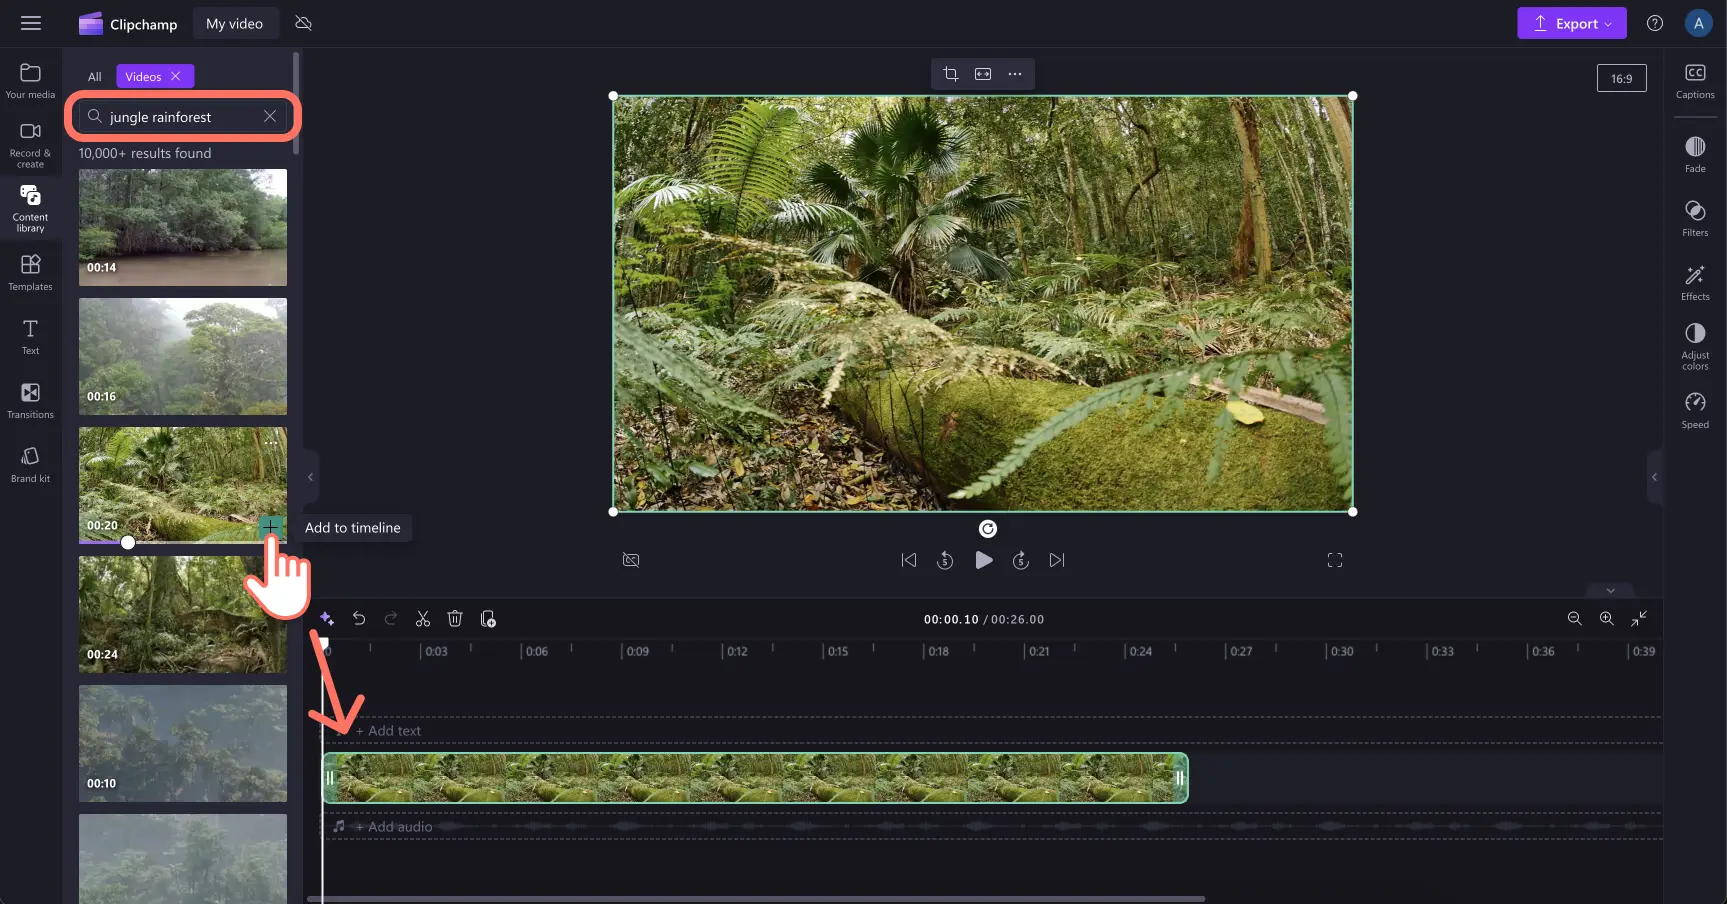Select the All filter
Viewport: 1727px width, 904px height.
coord(94,76)
